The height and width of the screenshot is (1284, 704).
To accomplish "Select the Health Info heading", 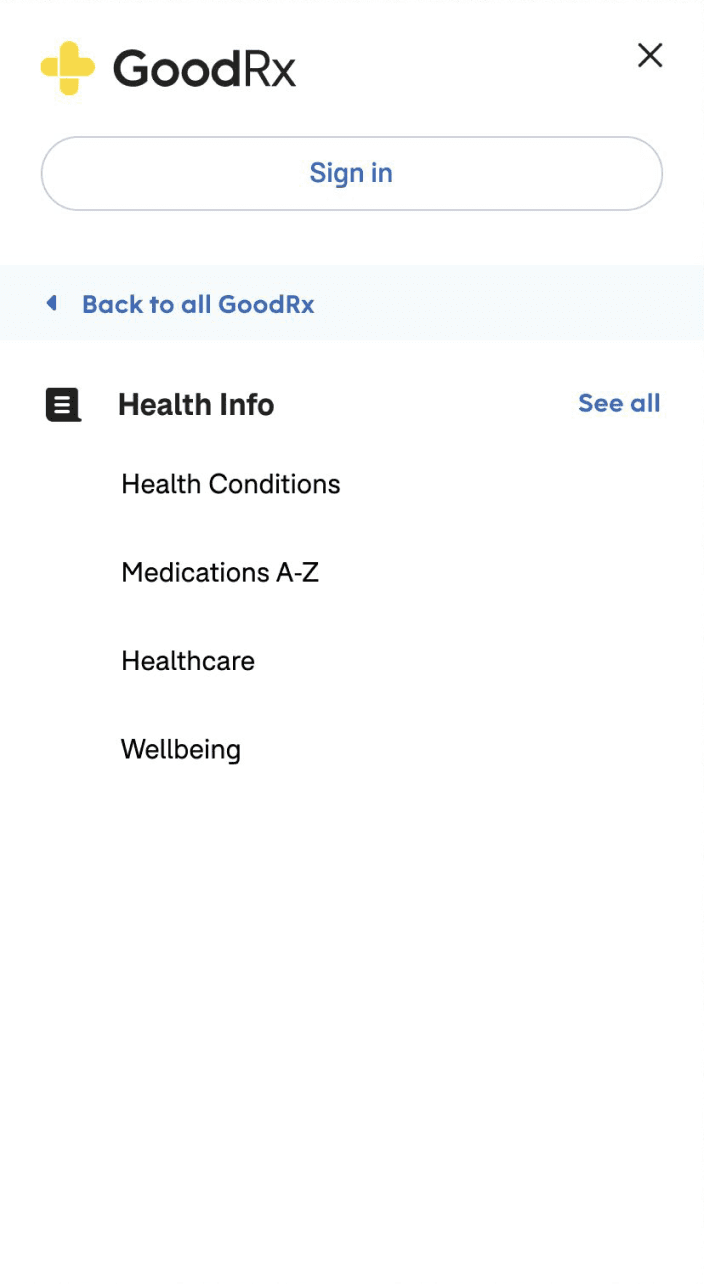I will pos(196,405).
